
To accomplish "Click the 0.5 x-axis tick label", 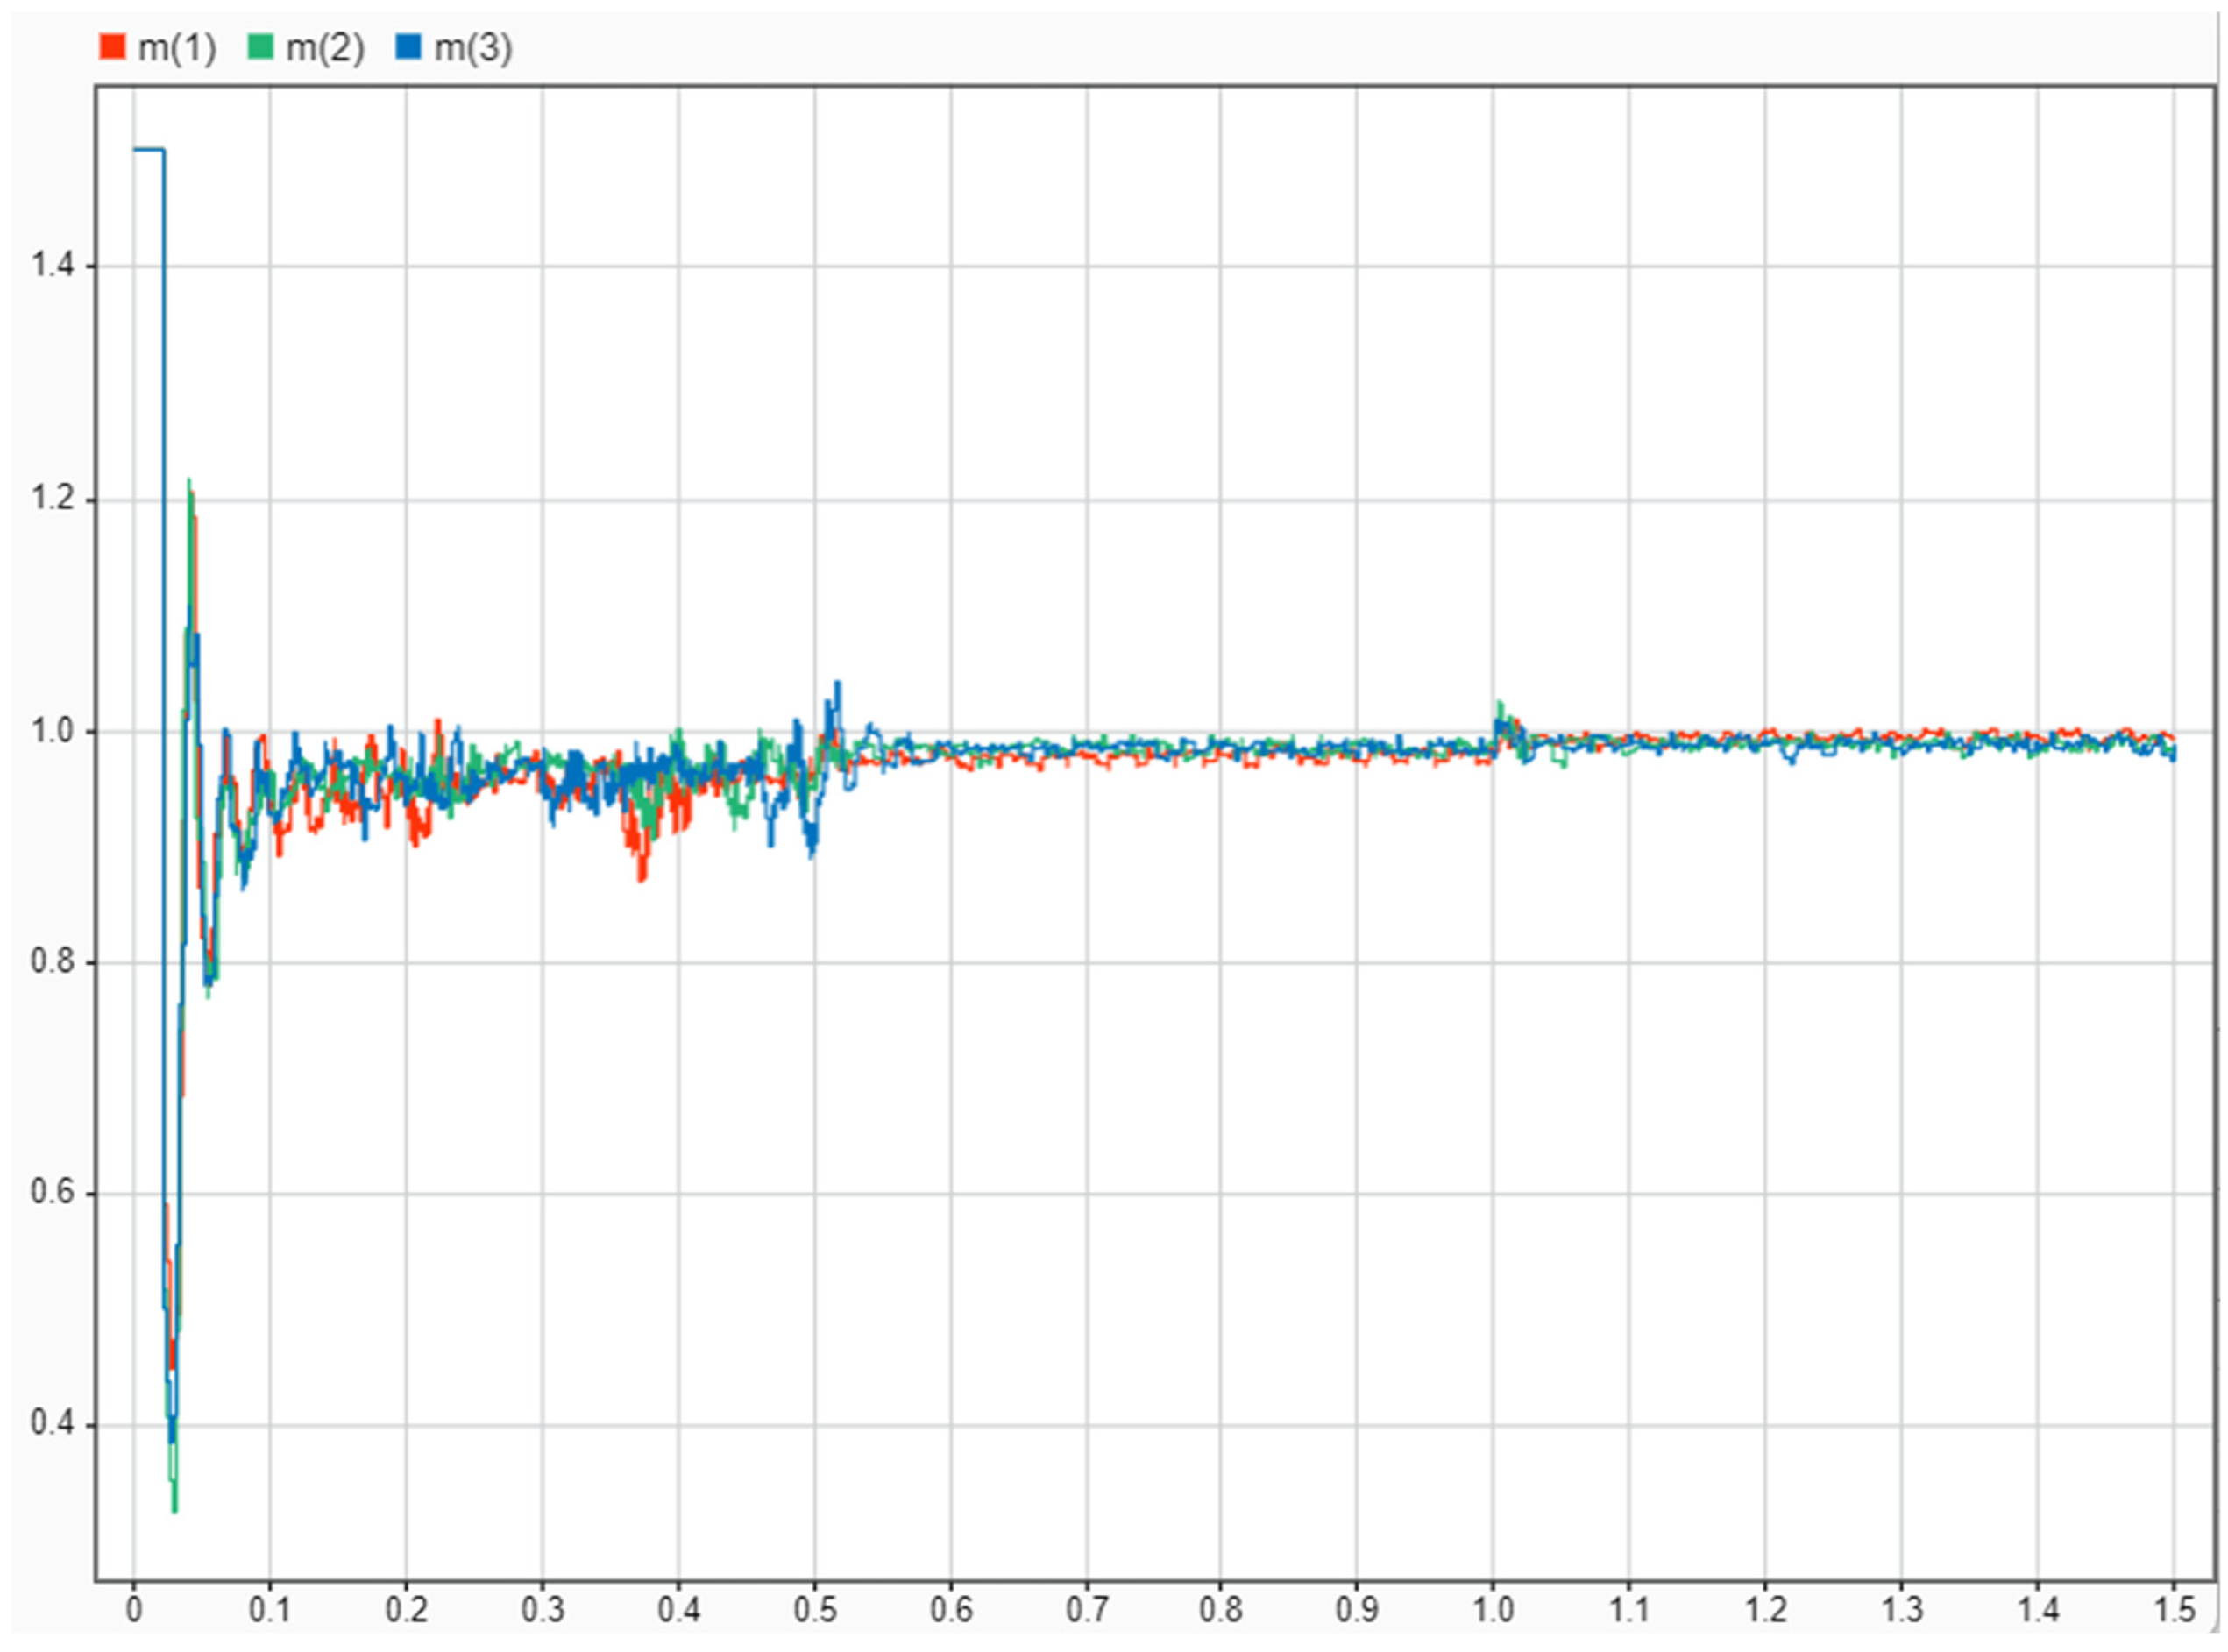I will pyautogui.click(x=814, y=1611).
